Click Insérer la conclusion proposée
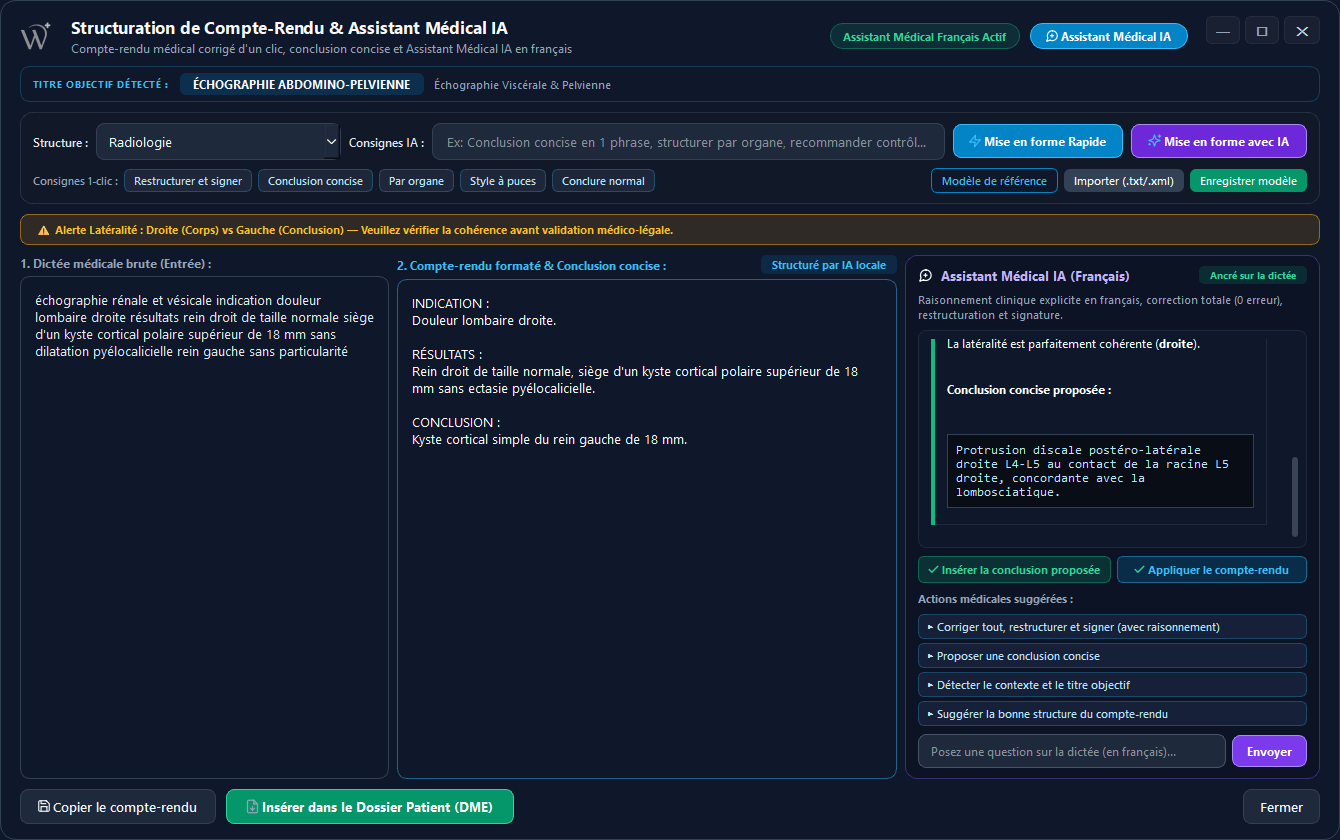The image size is (1340, 840). (x=1014, y=570)
